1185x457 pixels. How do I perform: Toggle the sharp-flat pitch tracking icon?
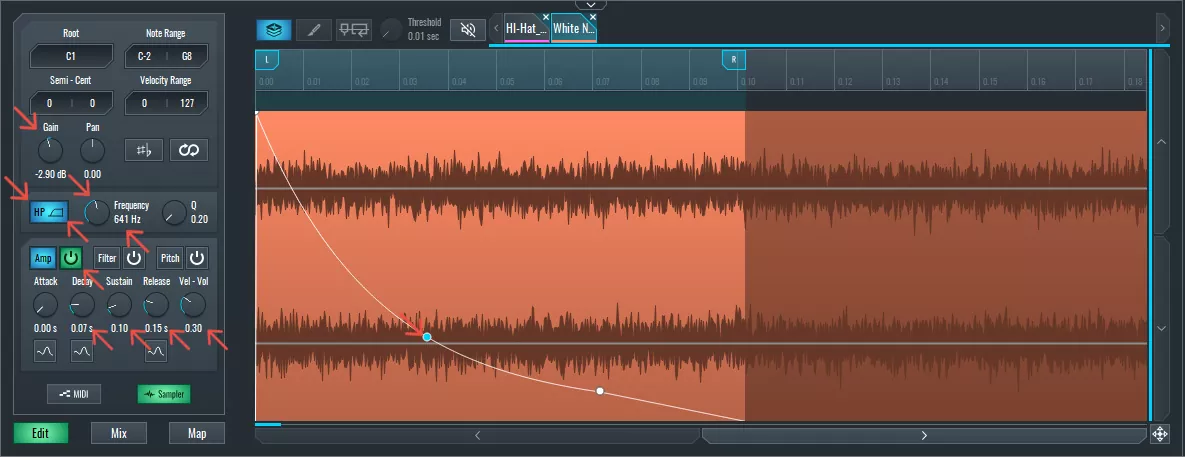[144, 150]
